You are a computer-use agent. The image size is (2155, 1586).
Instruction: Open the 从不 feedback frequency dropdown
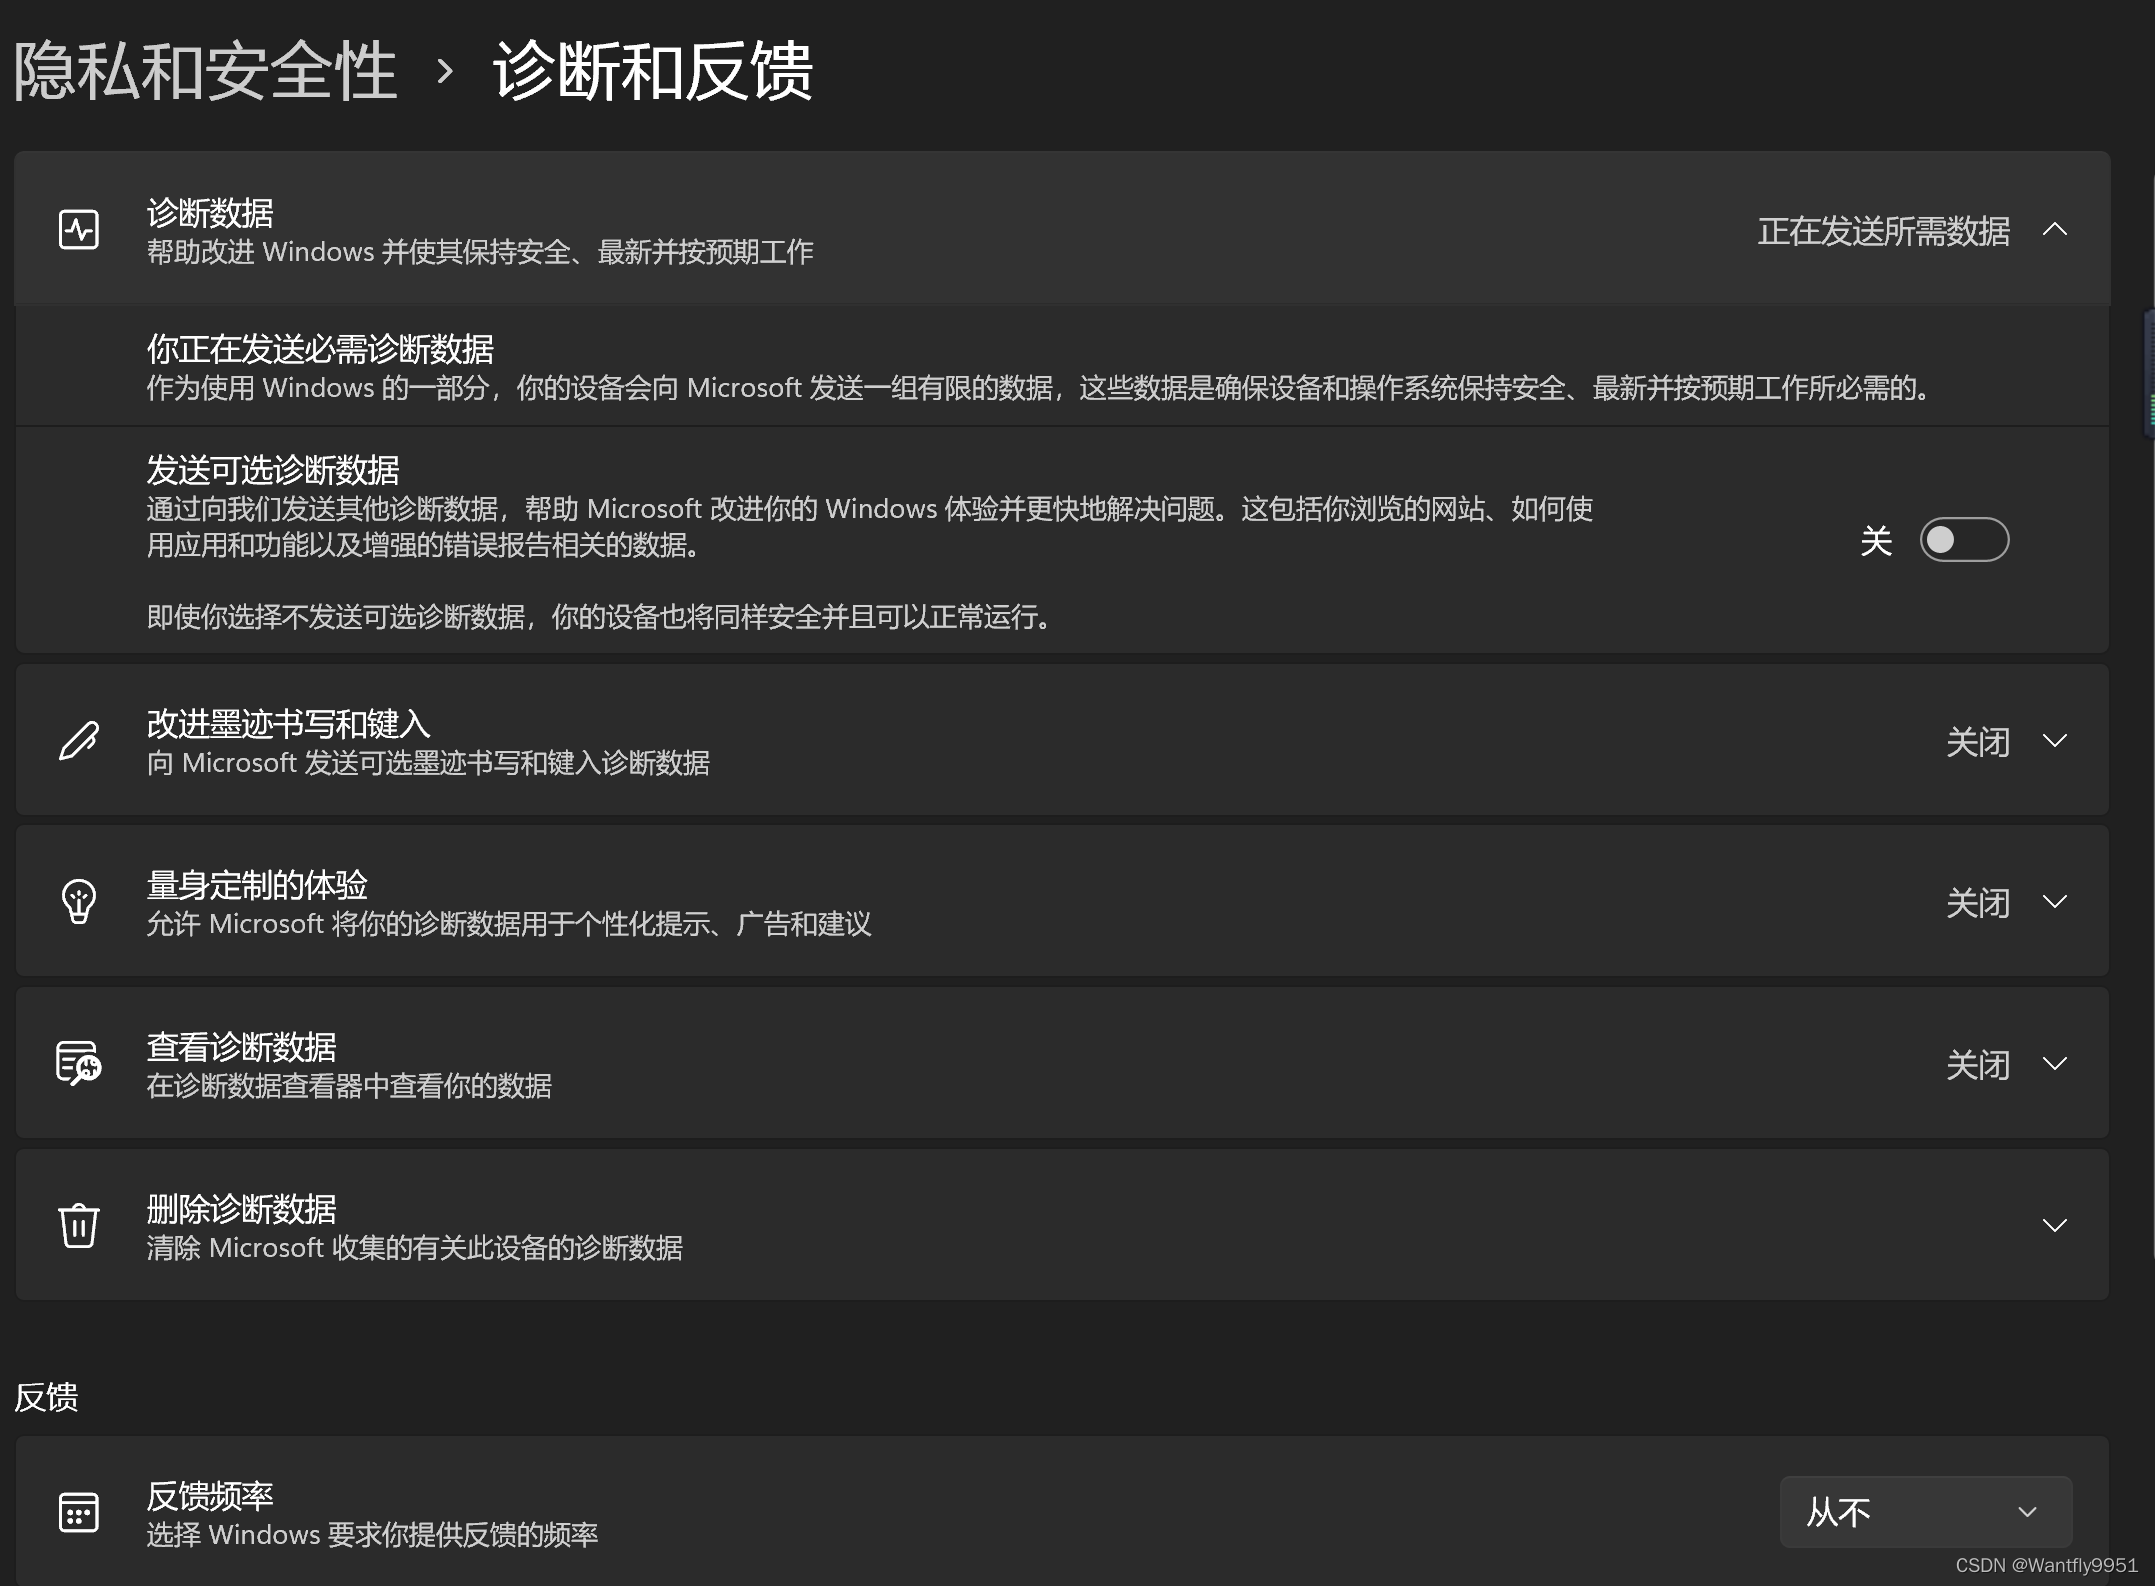(1925, 1512)
